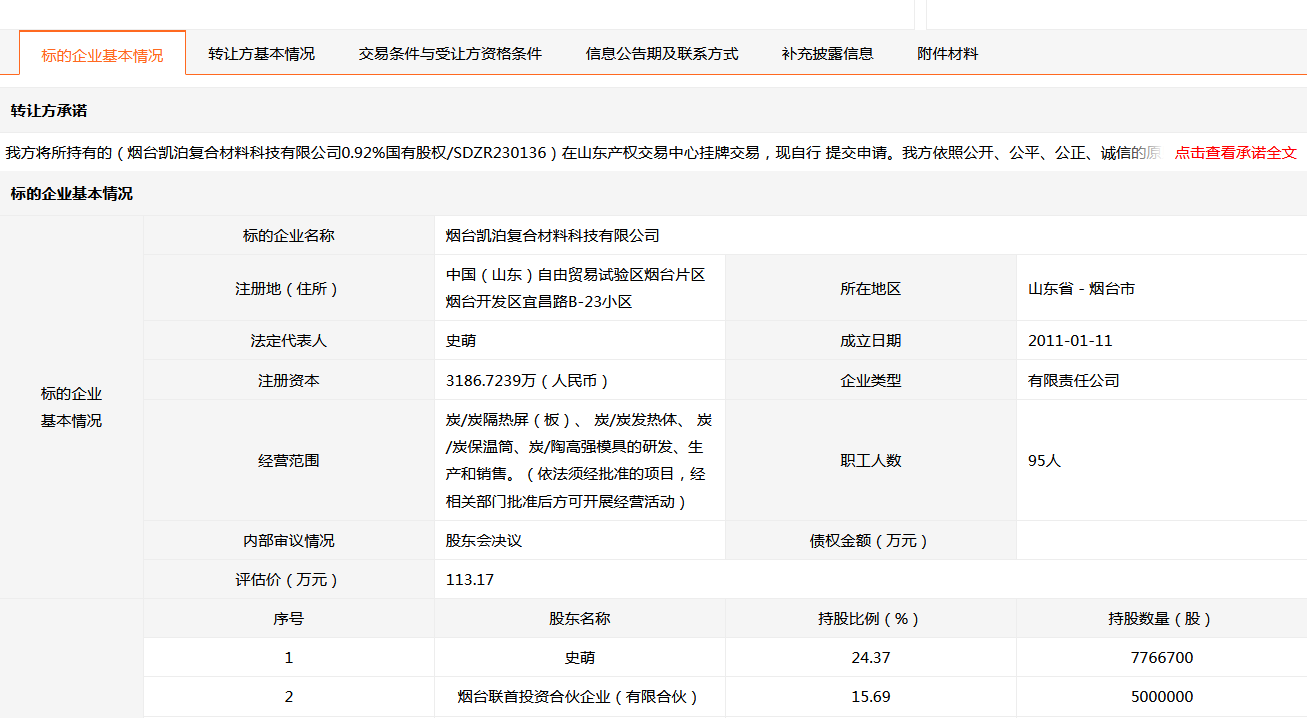Click the 序号 column header
The height and width of the screenshot is (718, 1307).
click(x=289, y=619)
